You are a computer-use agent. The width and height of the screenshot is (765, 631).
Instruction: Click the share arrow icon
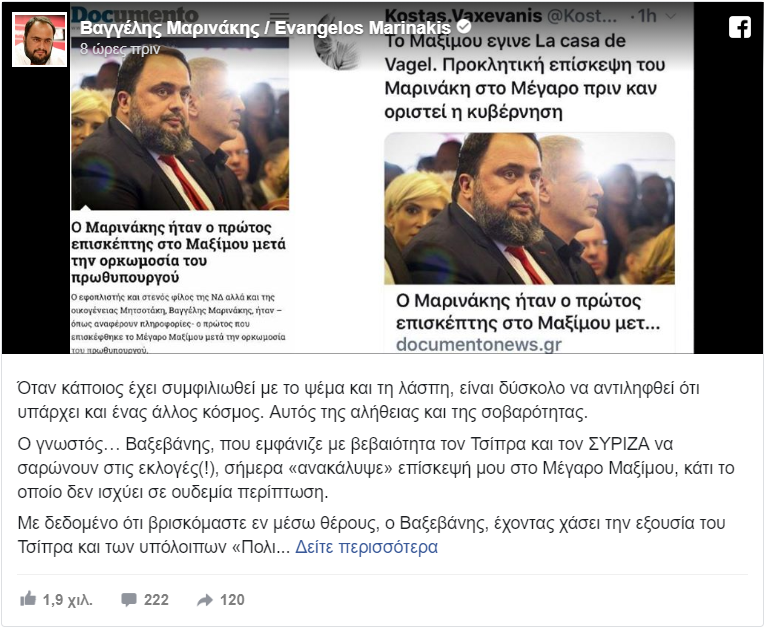coord(205,600)
